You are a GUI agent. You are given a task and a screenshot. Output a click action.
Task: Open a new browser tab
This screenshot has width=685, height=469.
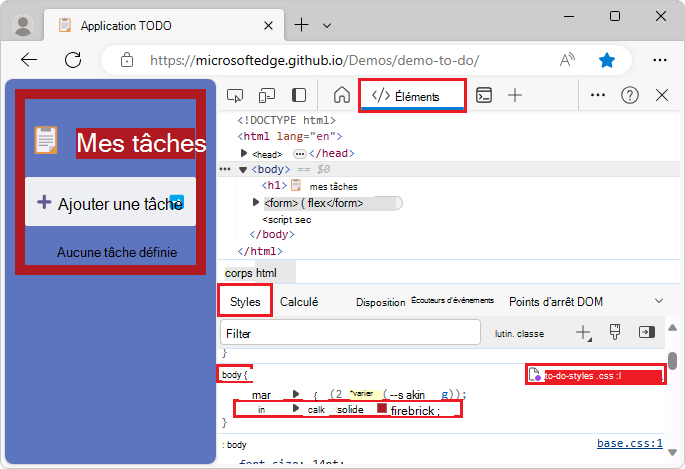301,25
